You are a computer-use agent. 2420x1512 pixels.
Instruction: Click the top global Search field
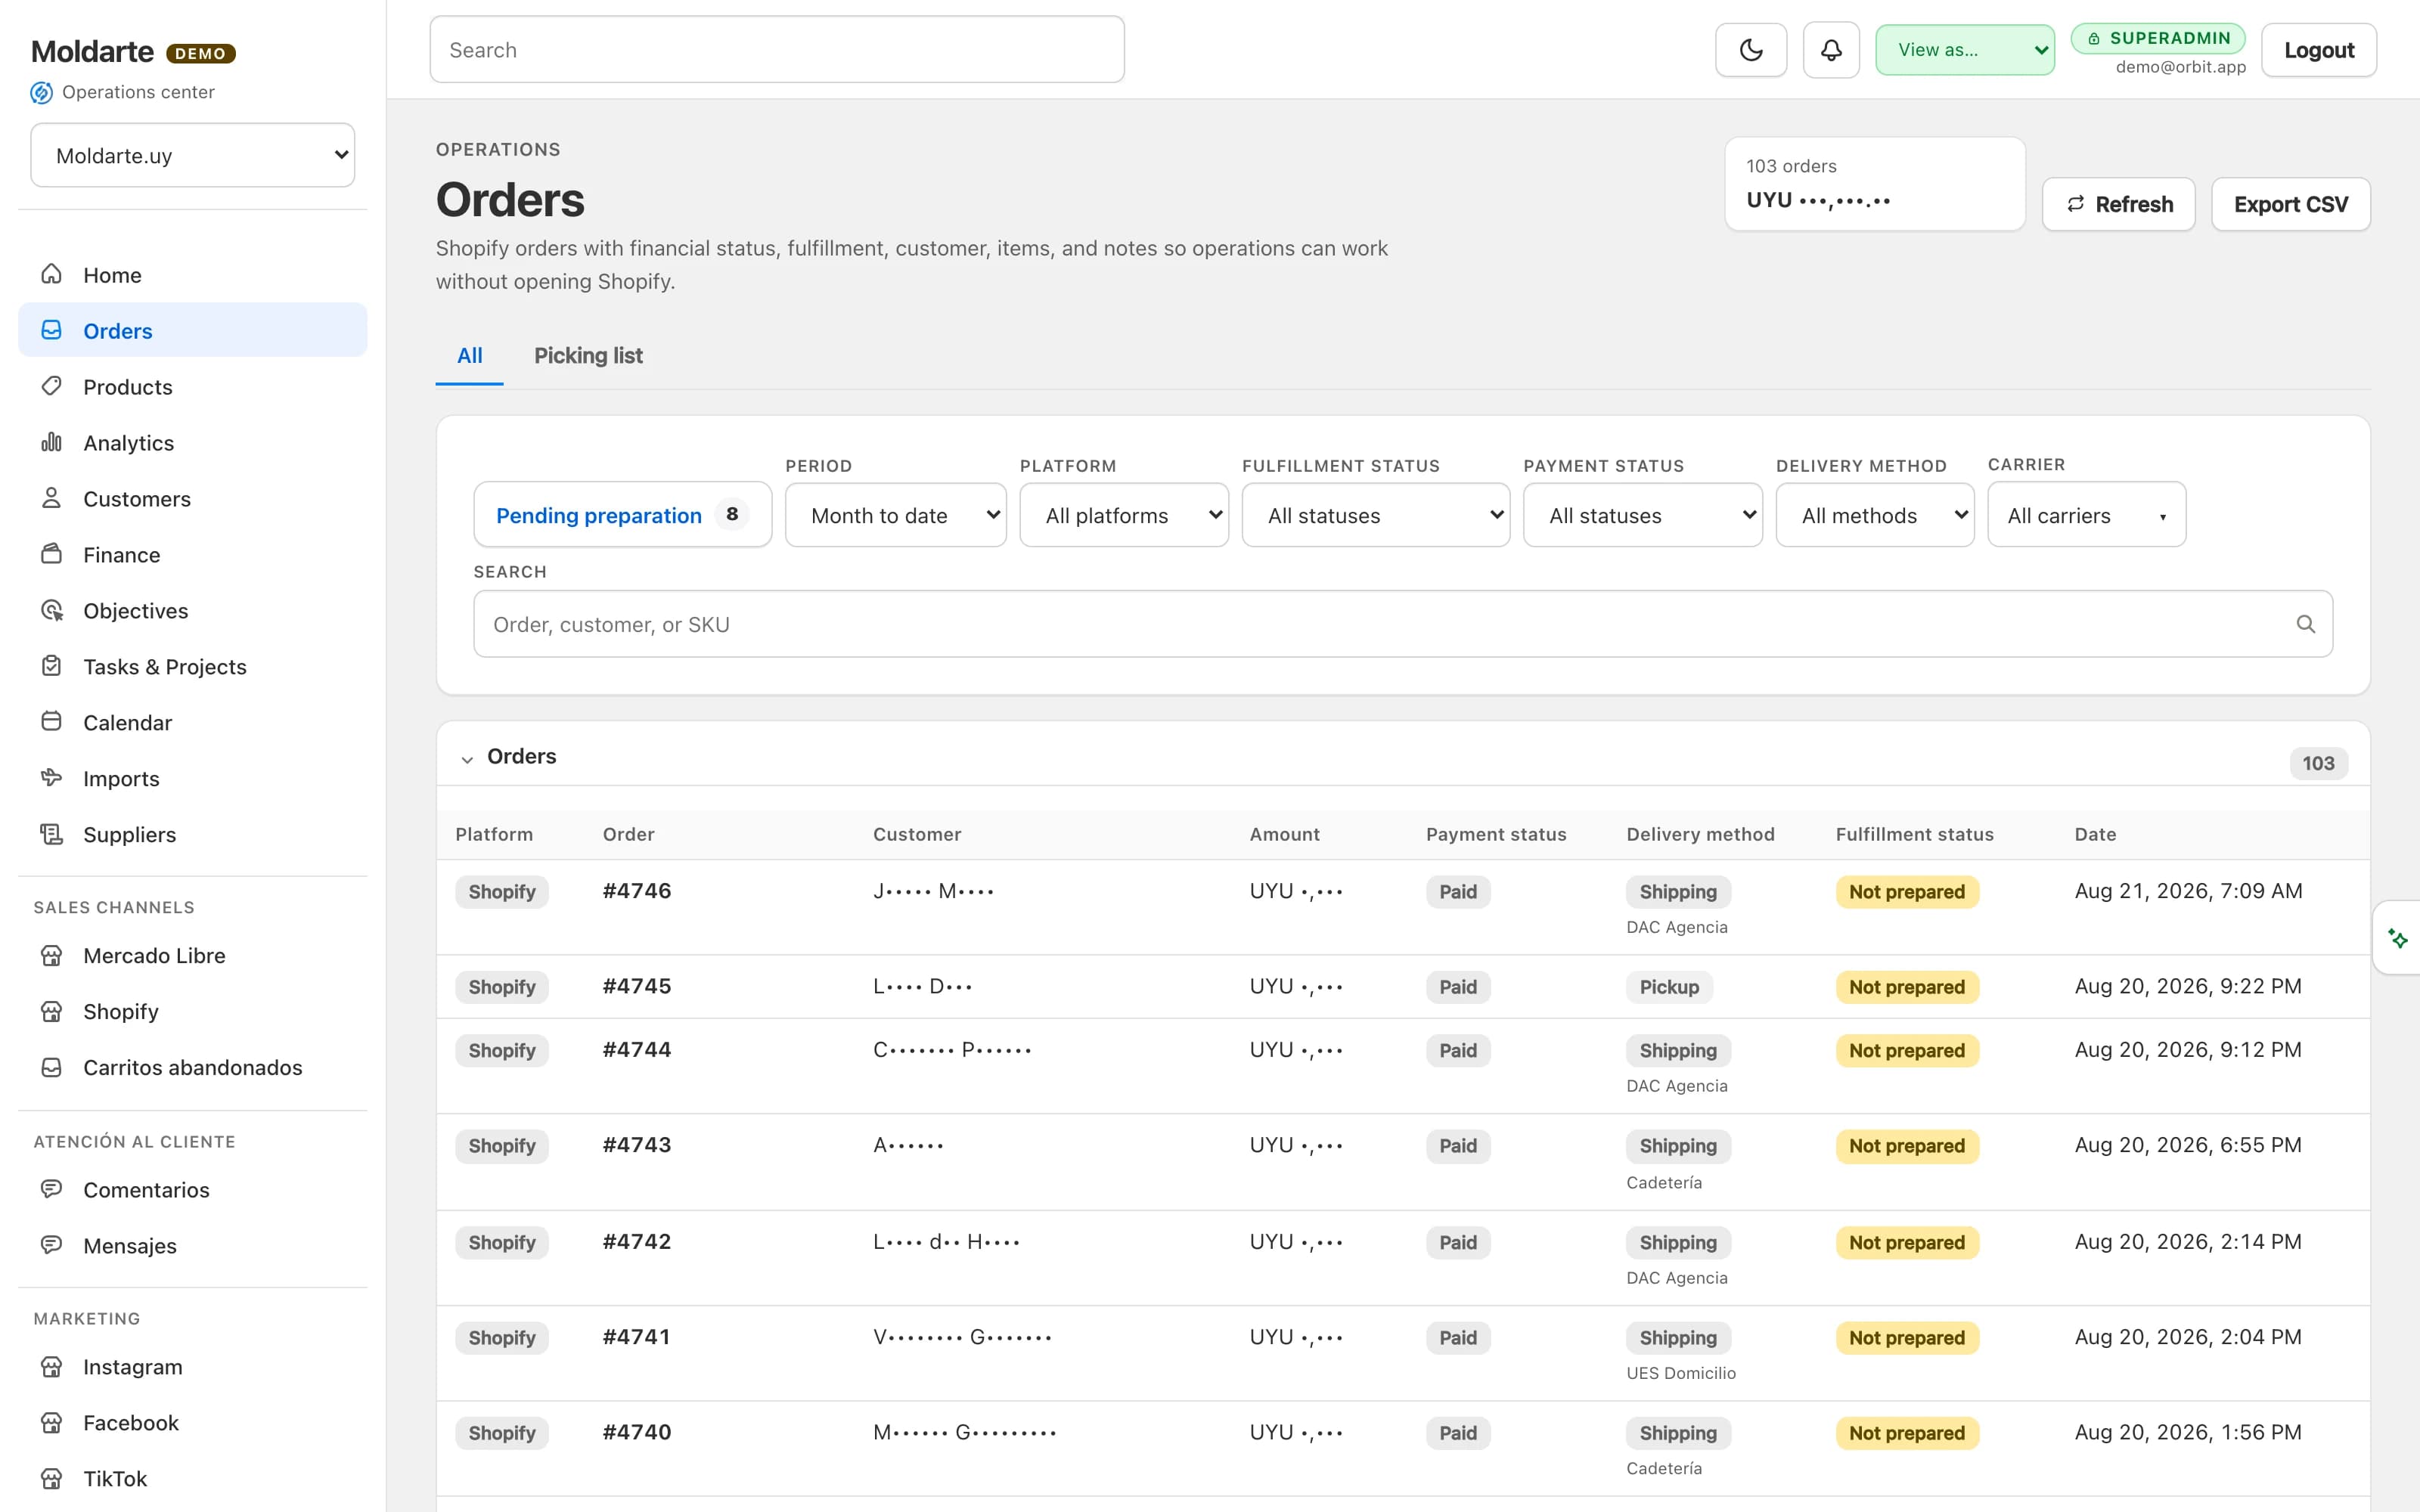(x=777, y=49)
